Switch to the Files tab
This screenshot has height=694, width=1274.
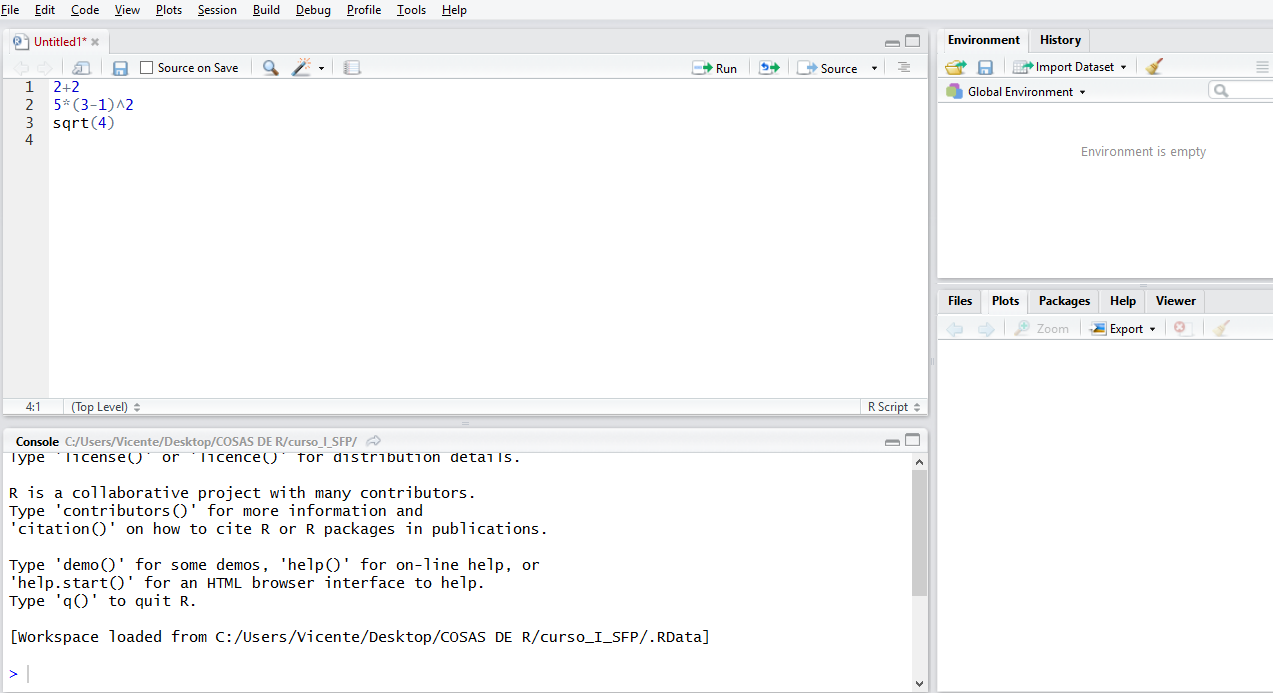(x=960, y=301)
